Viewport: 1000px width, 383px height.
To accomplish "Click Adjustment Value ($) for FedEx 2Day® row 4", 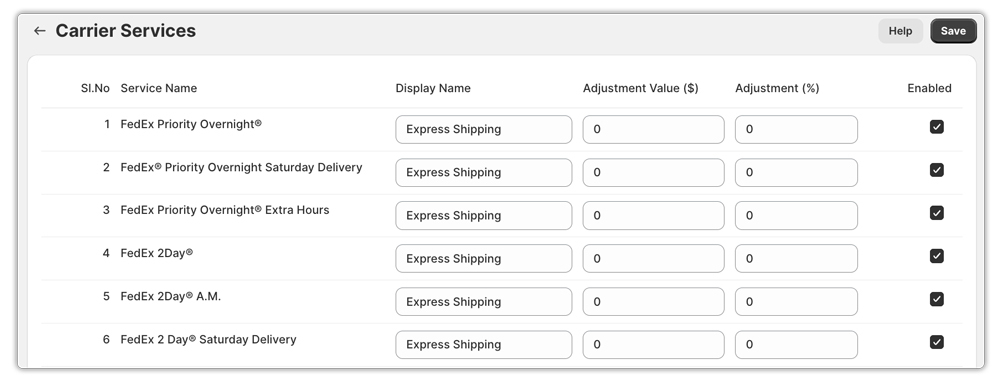I will (653, 259).
